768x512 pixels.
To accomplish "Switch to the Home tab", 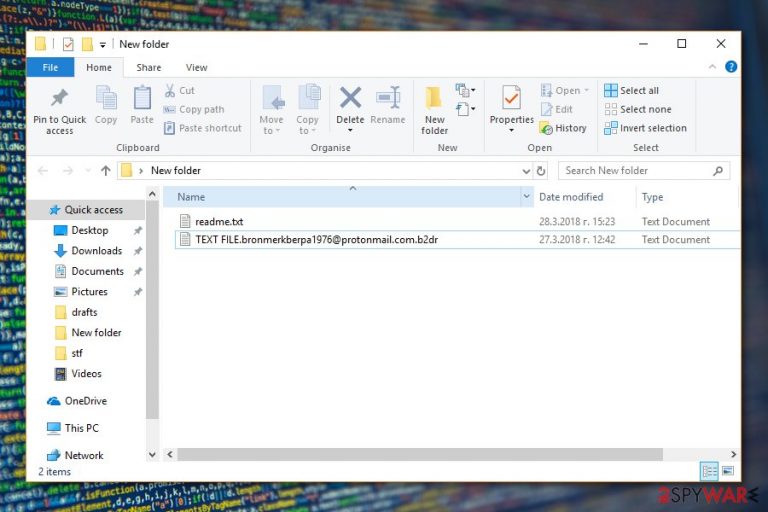I will 98,67.
